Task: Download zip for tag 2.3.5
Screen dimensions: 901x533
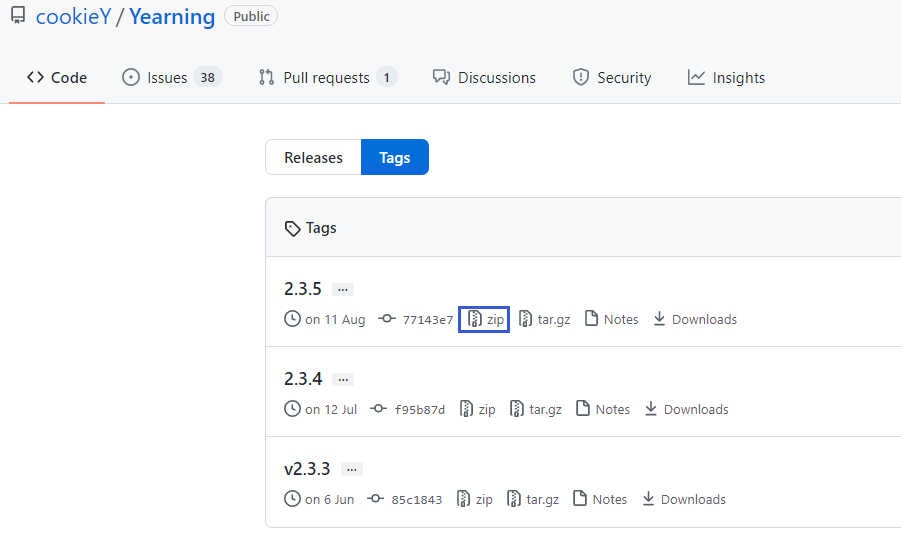Action: click(x=484, y=319)
